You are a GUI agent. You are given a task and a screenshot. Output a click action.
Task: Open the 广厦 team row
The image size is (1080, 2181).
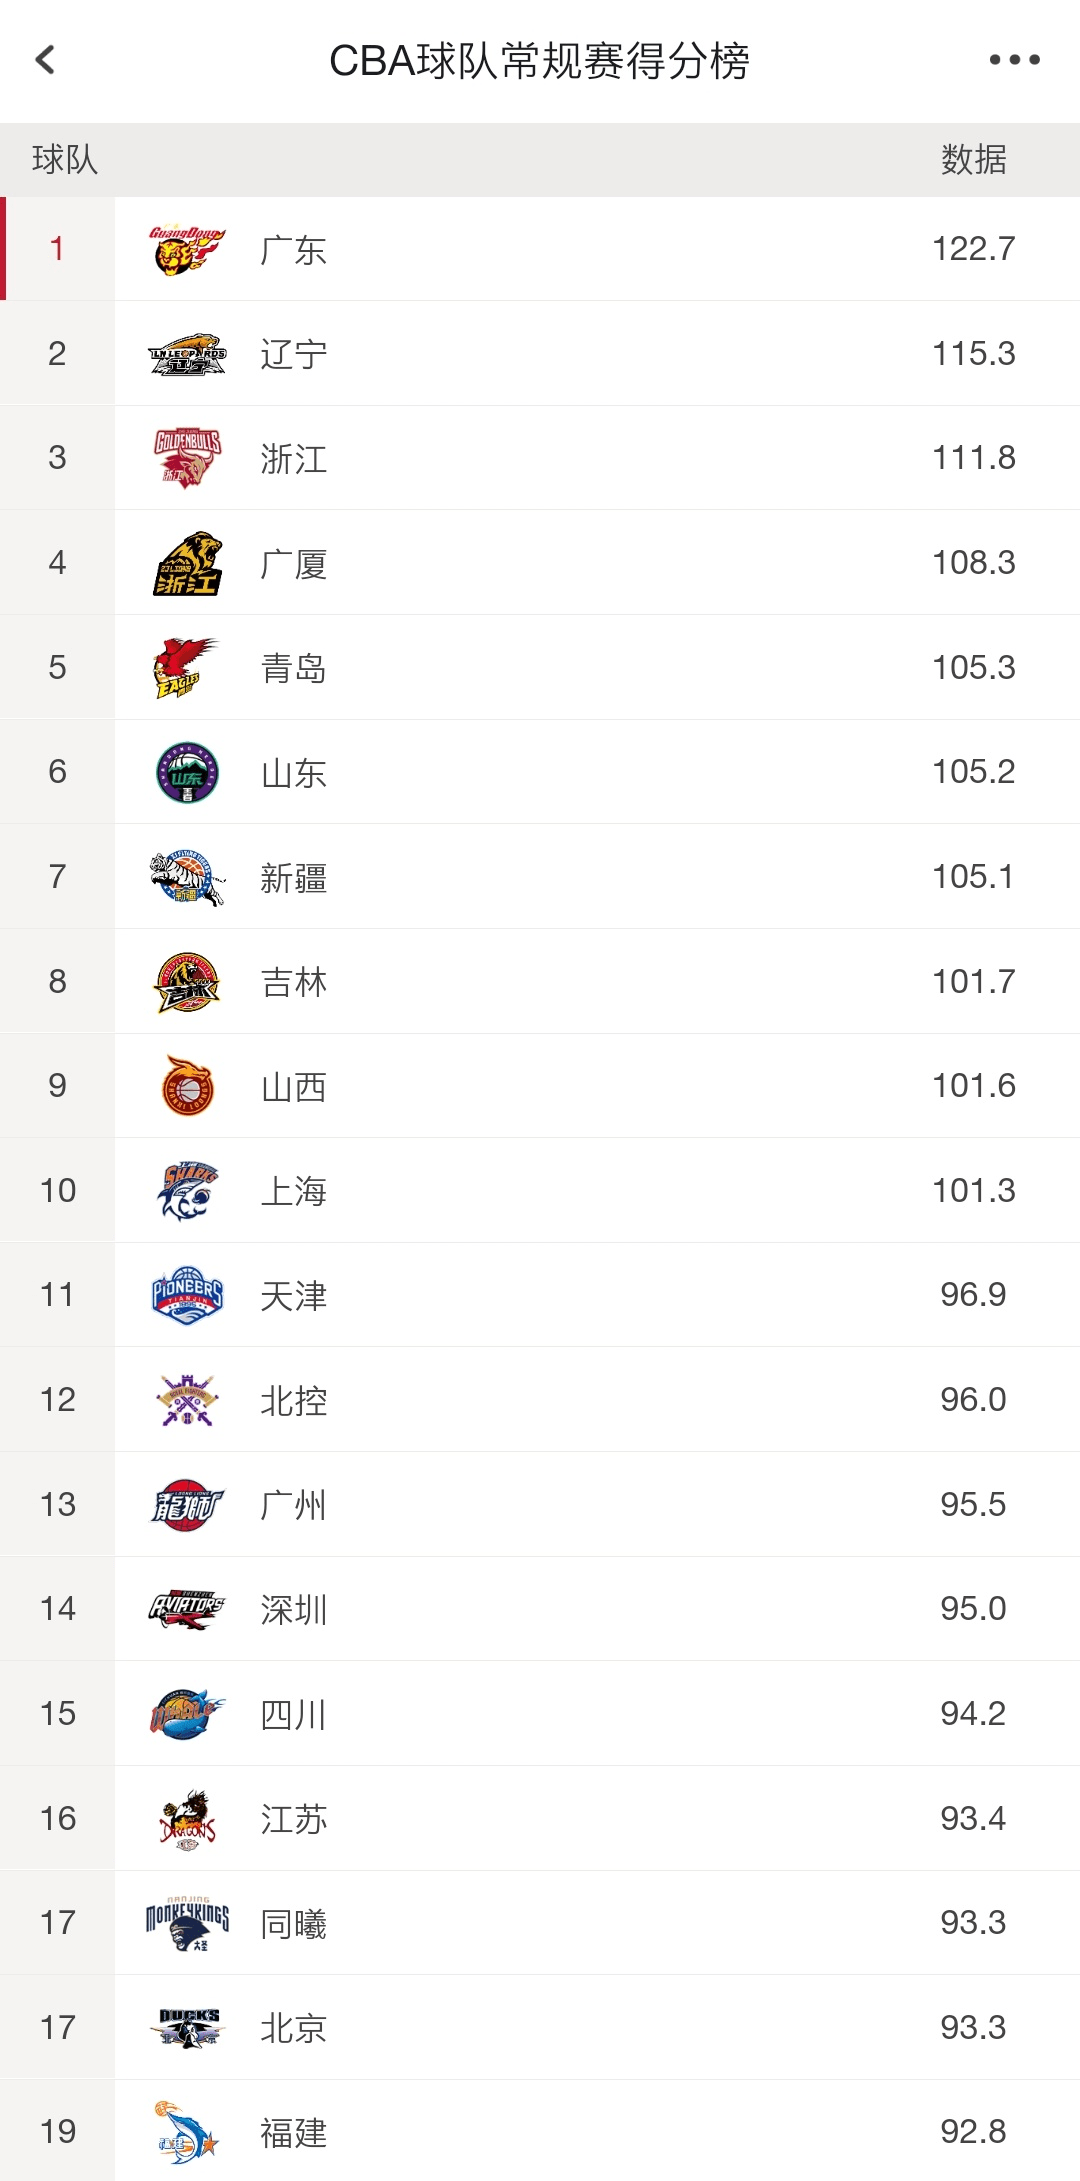click(540, 563)
